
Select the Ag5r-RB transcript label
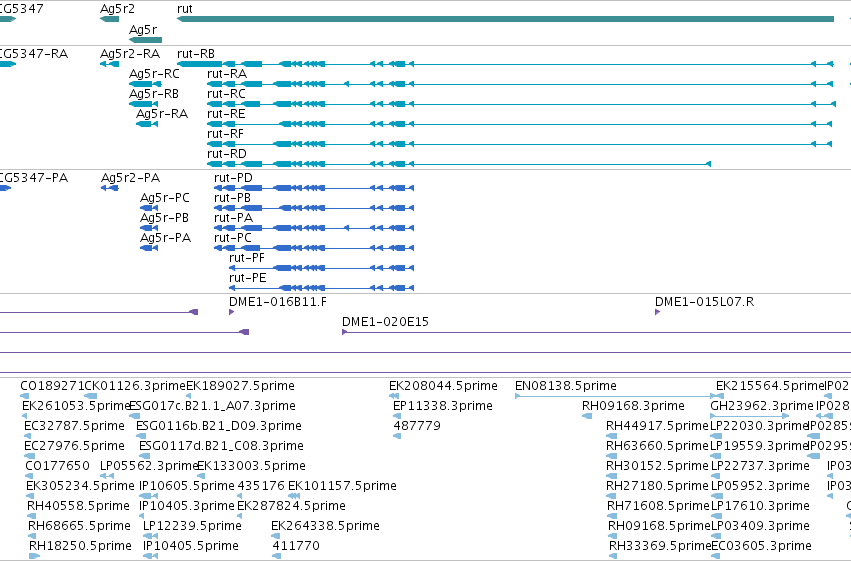click(x=154, y=94)
